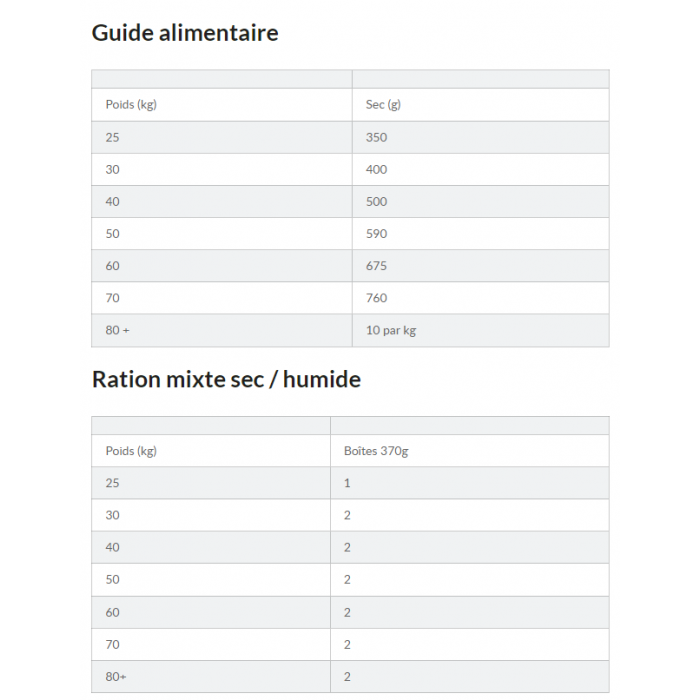Click the "80 +" weight cell in the Guide alimentaire table

117,330
